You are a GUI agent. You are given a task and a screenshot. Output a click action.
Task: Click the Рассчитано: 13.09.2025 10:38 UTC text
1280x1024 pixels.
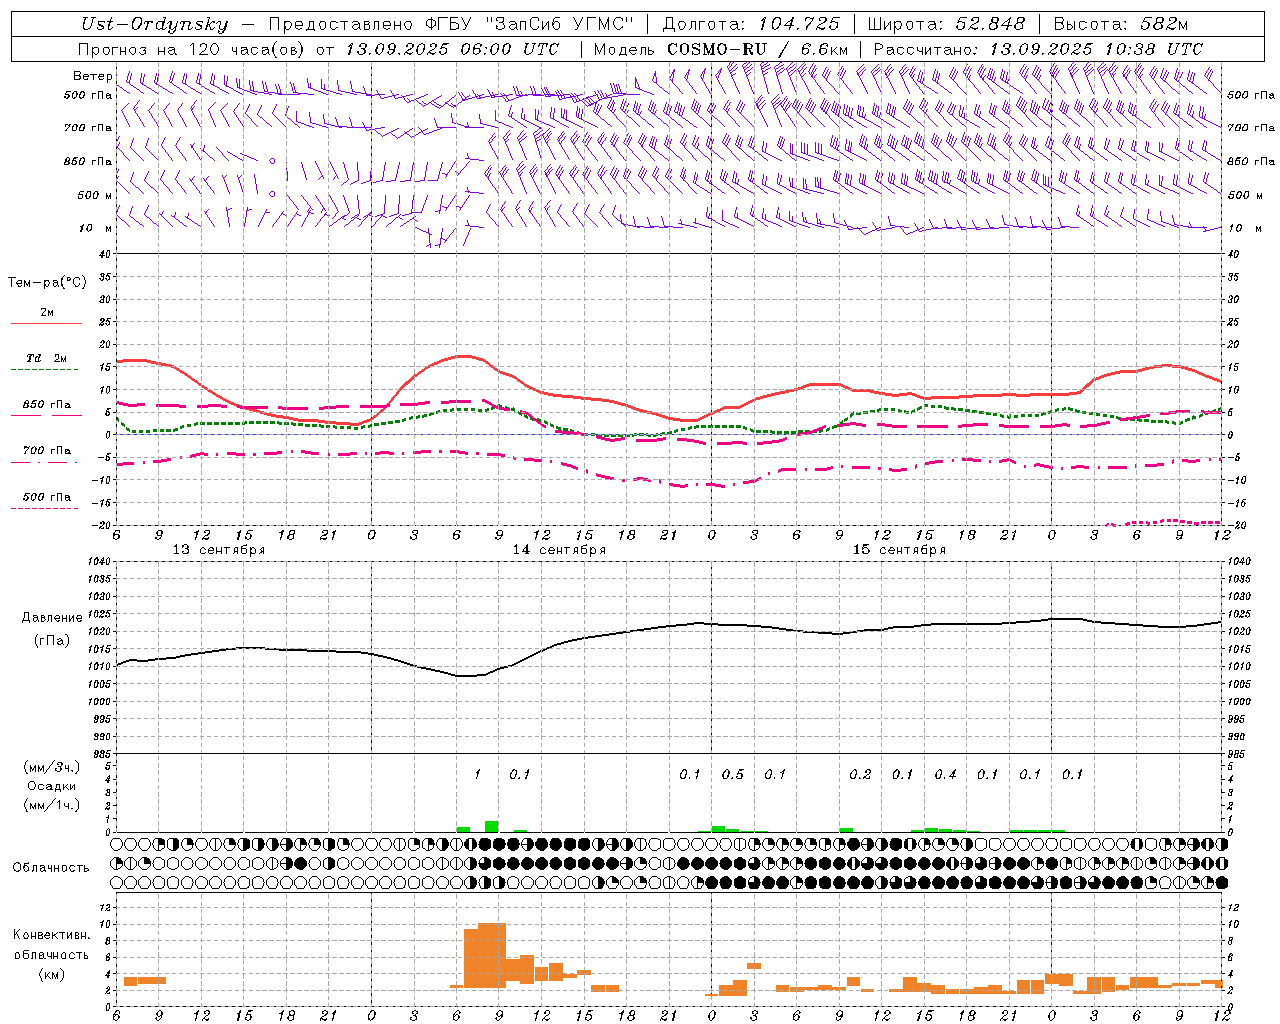[1038, 49]
